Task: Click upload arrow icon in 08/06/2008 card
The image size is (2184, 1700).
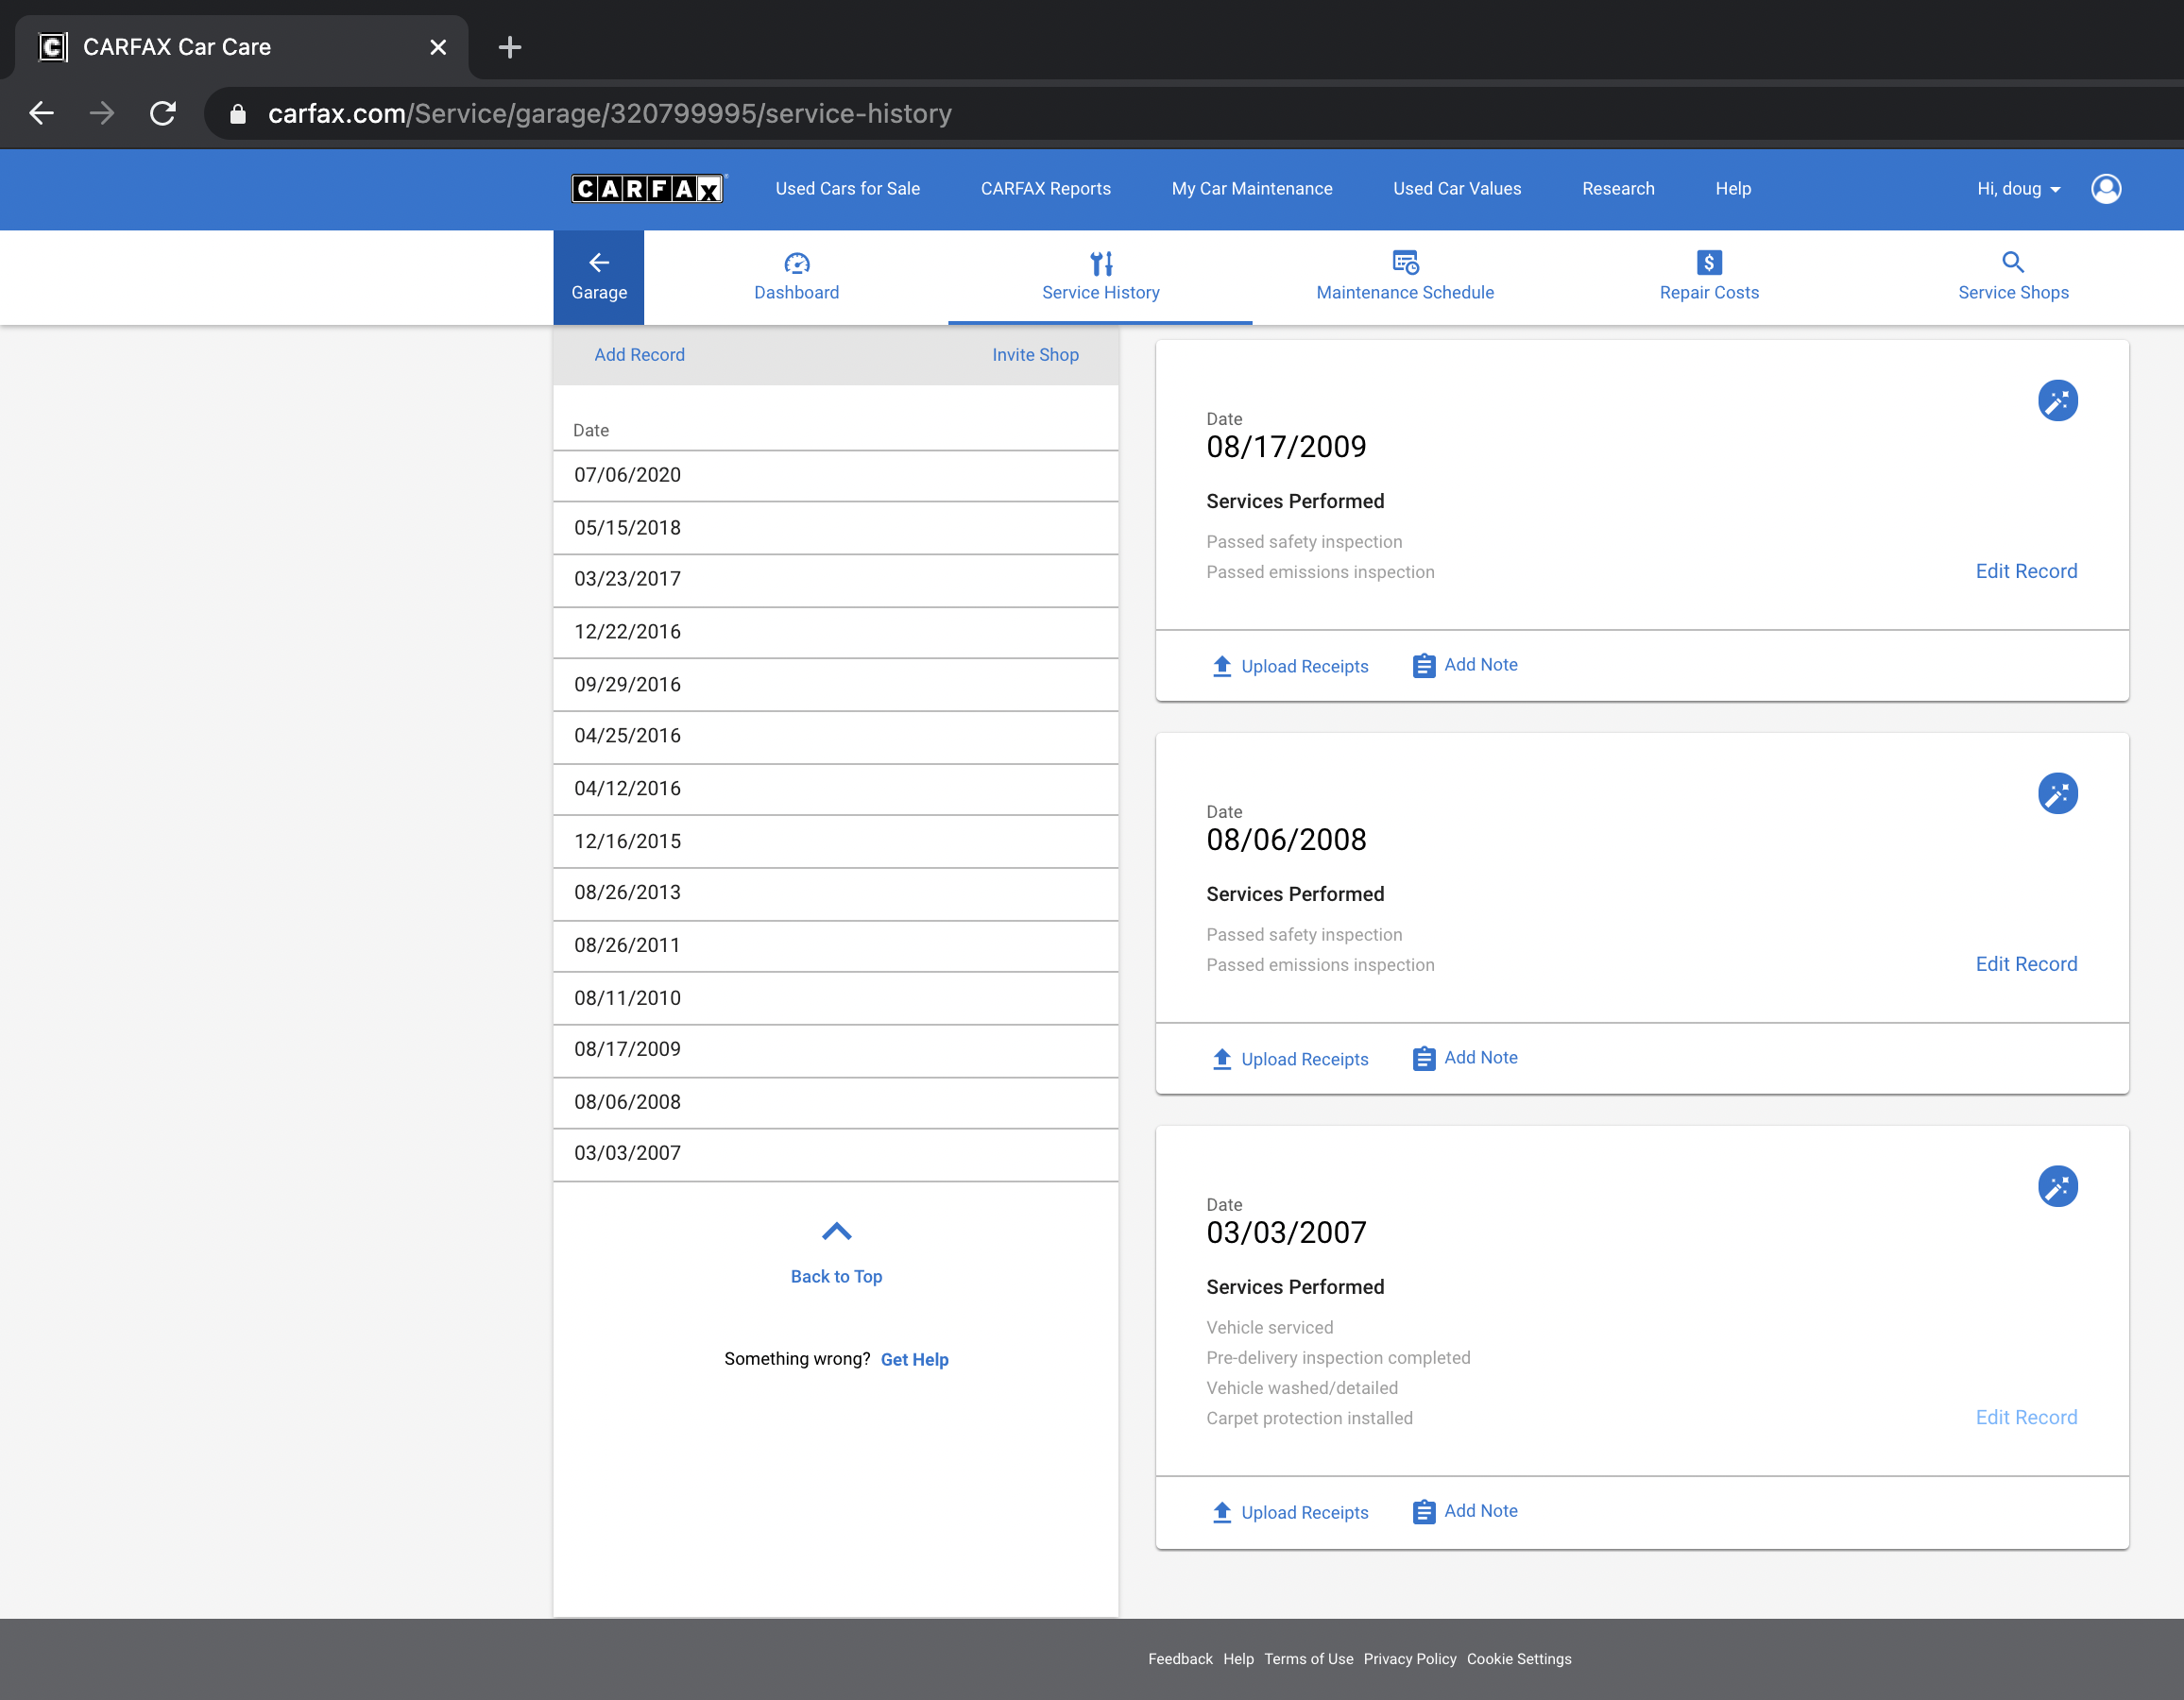Action: pyautogui.click(x=1222, y=1059)
